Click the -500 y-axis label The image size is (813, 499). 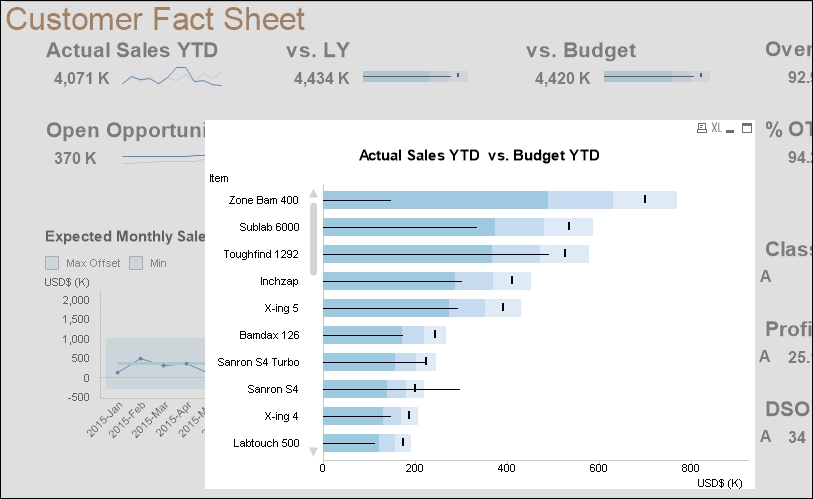click(78, 397)
